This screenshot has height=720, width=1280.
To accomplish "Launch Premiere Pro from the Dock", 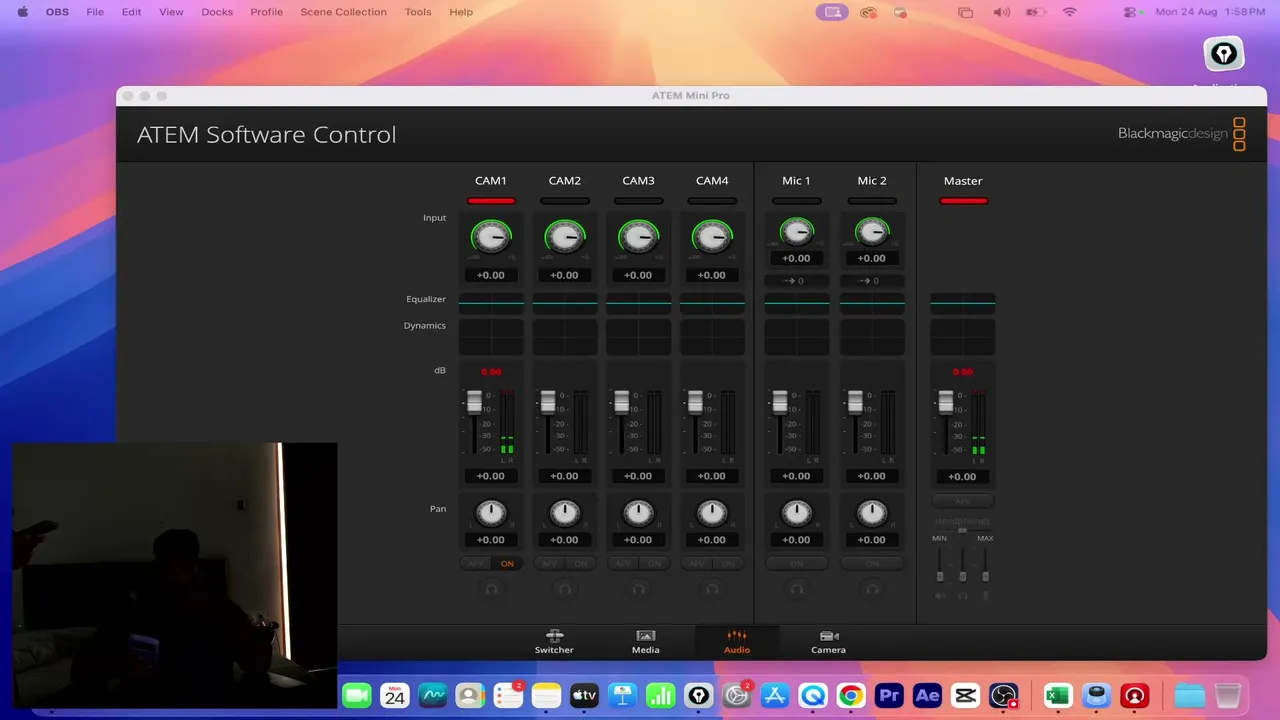I will (x=889, y=695).
